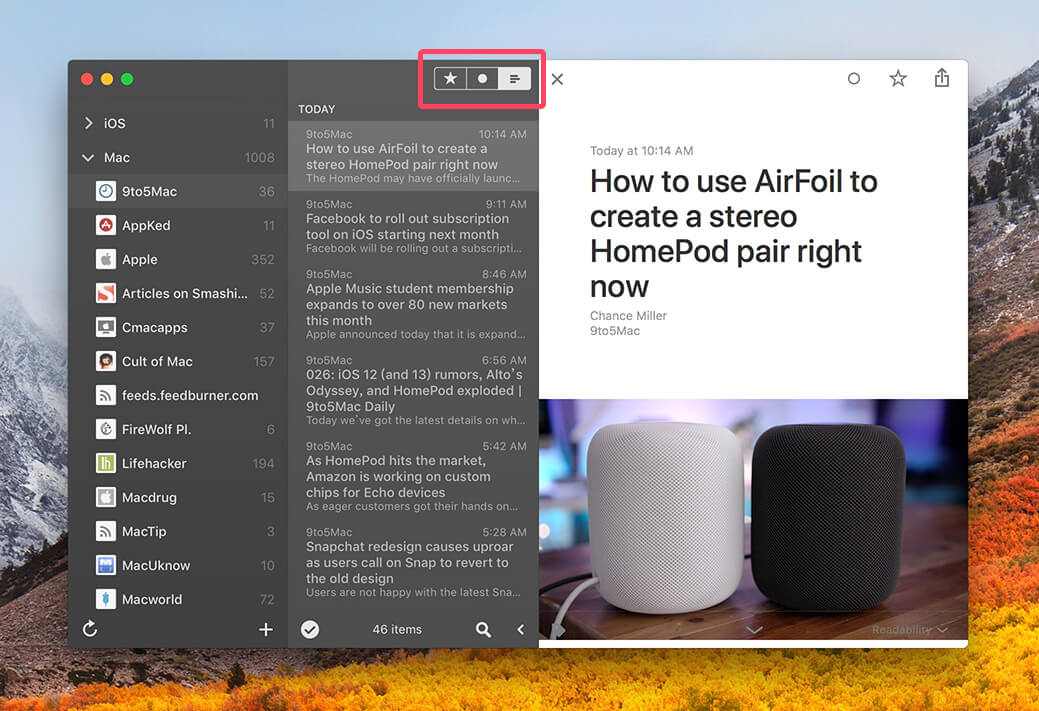
Task: Star the open AirFoil article
Action: [898, 79]
